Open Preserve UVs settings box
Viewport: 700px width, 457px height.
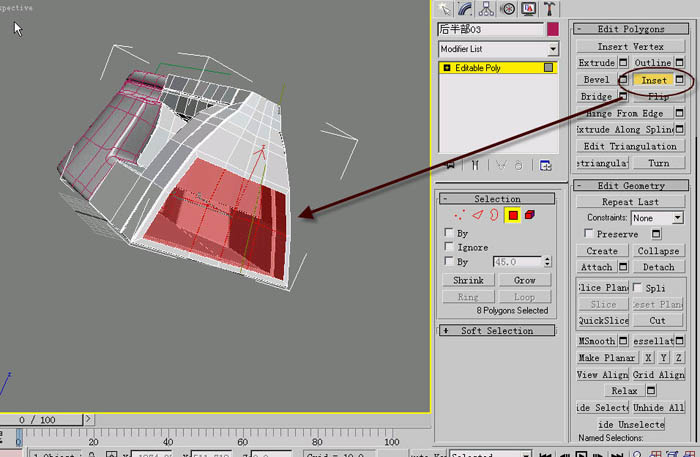point(656,234)
